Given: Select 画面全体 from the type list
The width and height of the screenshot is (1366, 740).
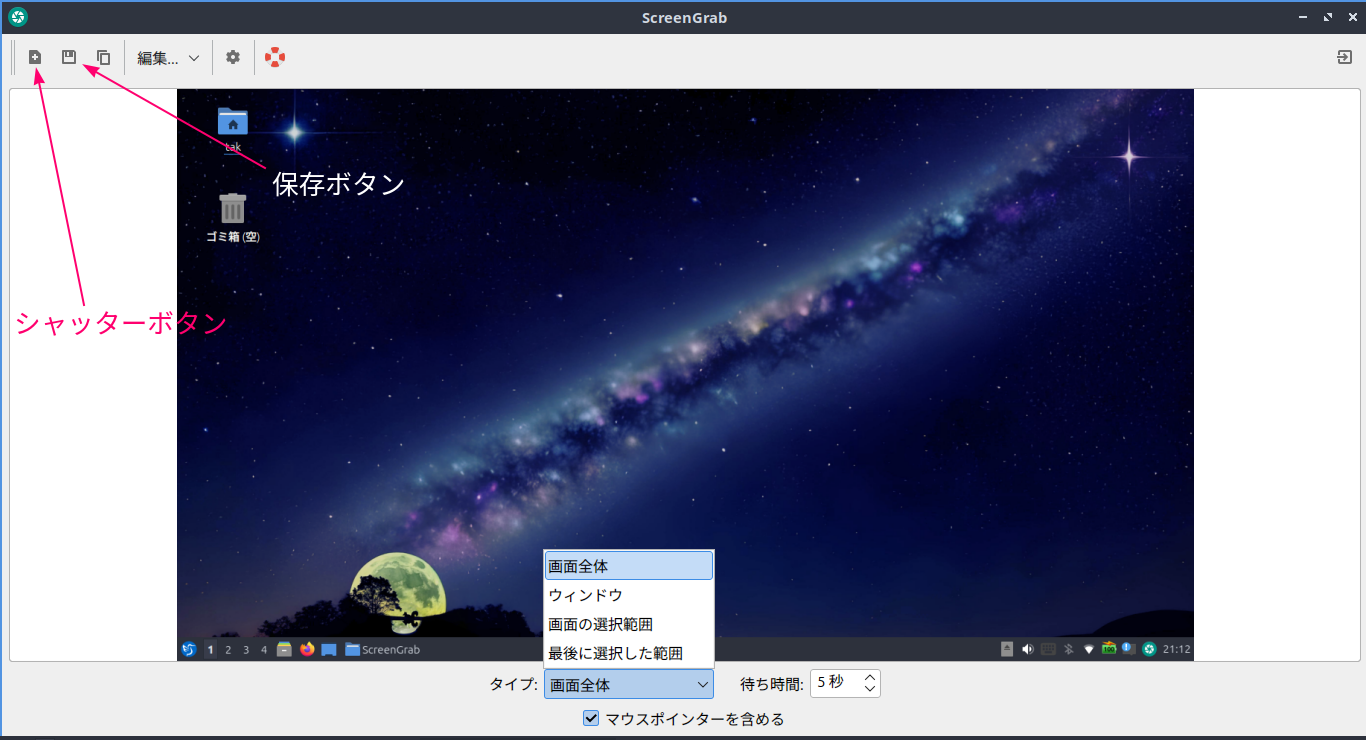Looking at the screenshot, I should (628, 566).
